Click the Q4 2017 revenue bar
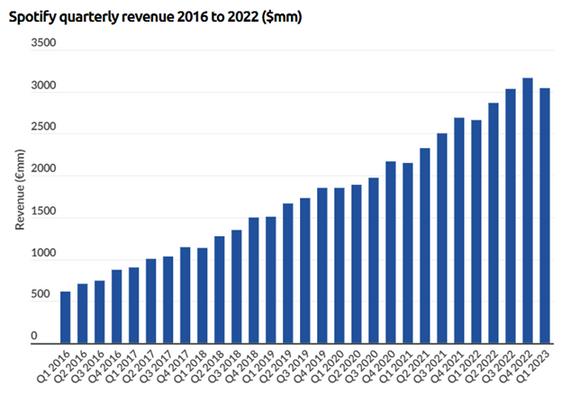Screen dimensions: 562x394 (185, 295)
